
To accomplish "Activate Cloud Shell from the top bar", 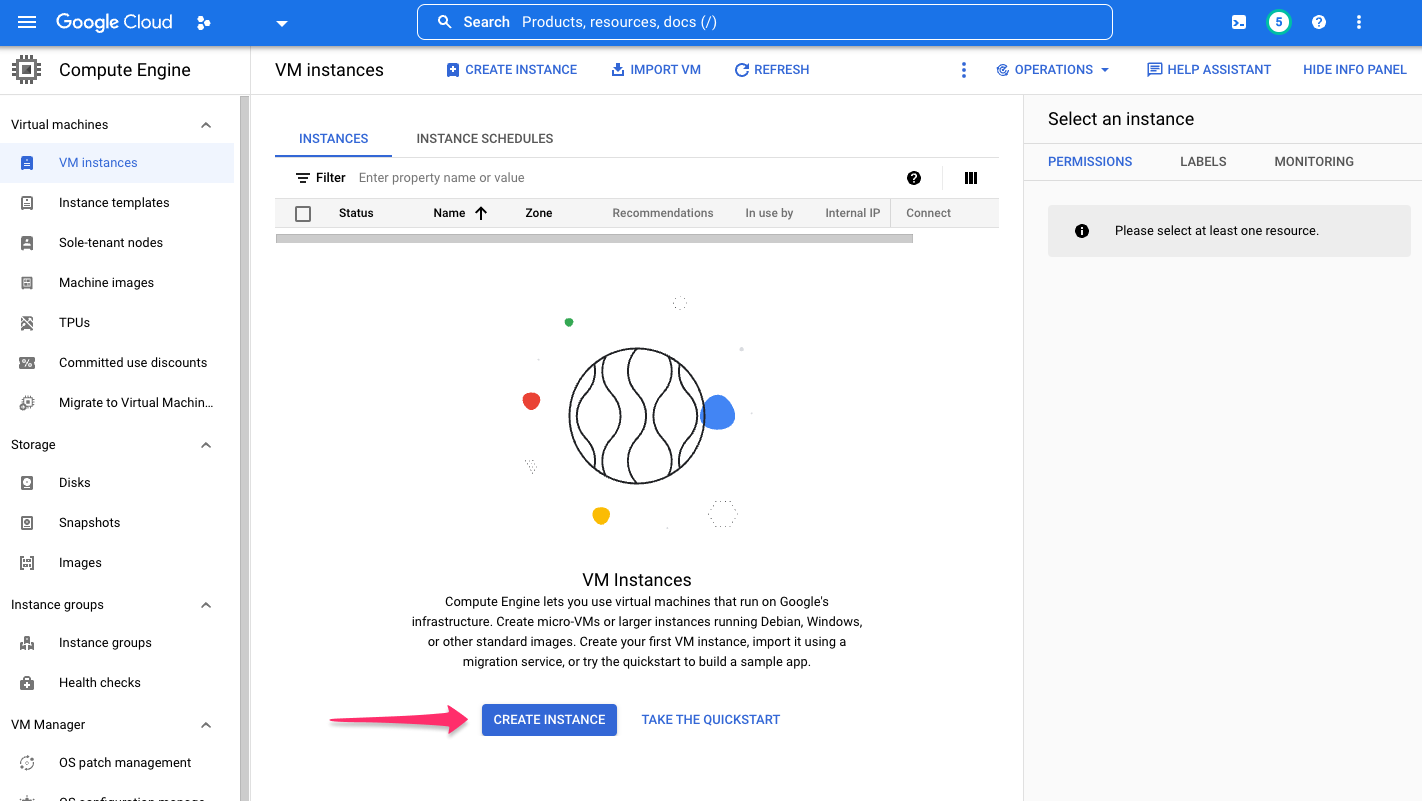I will 1238,21.
